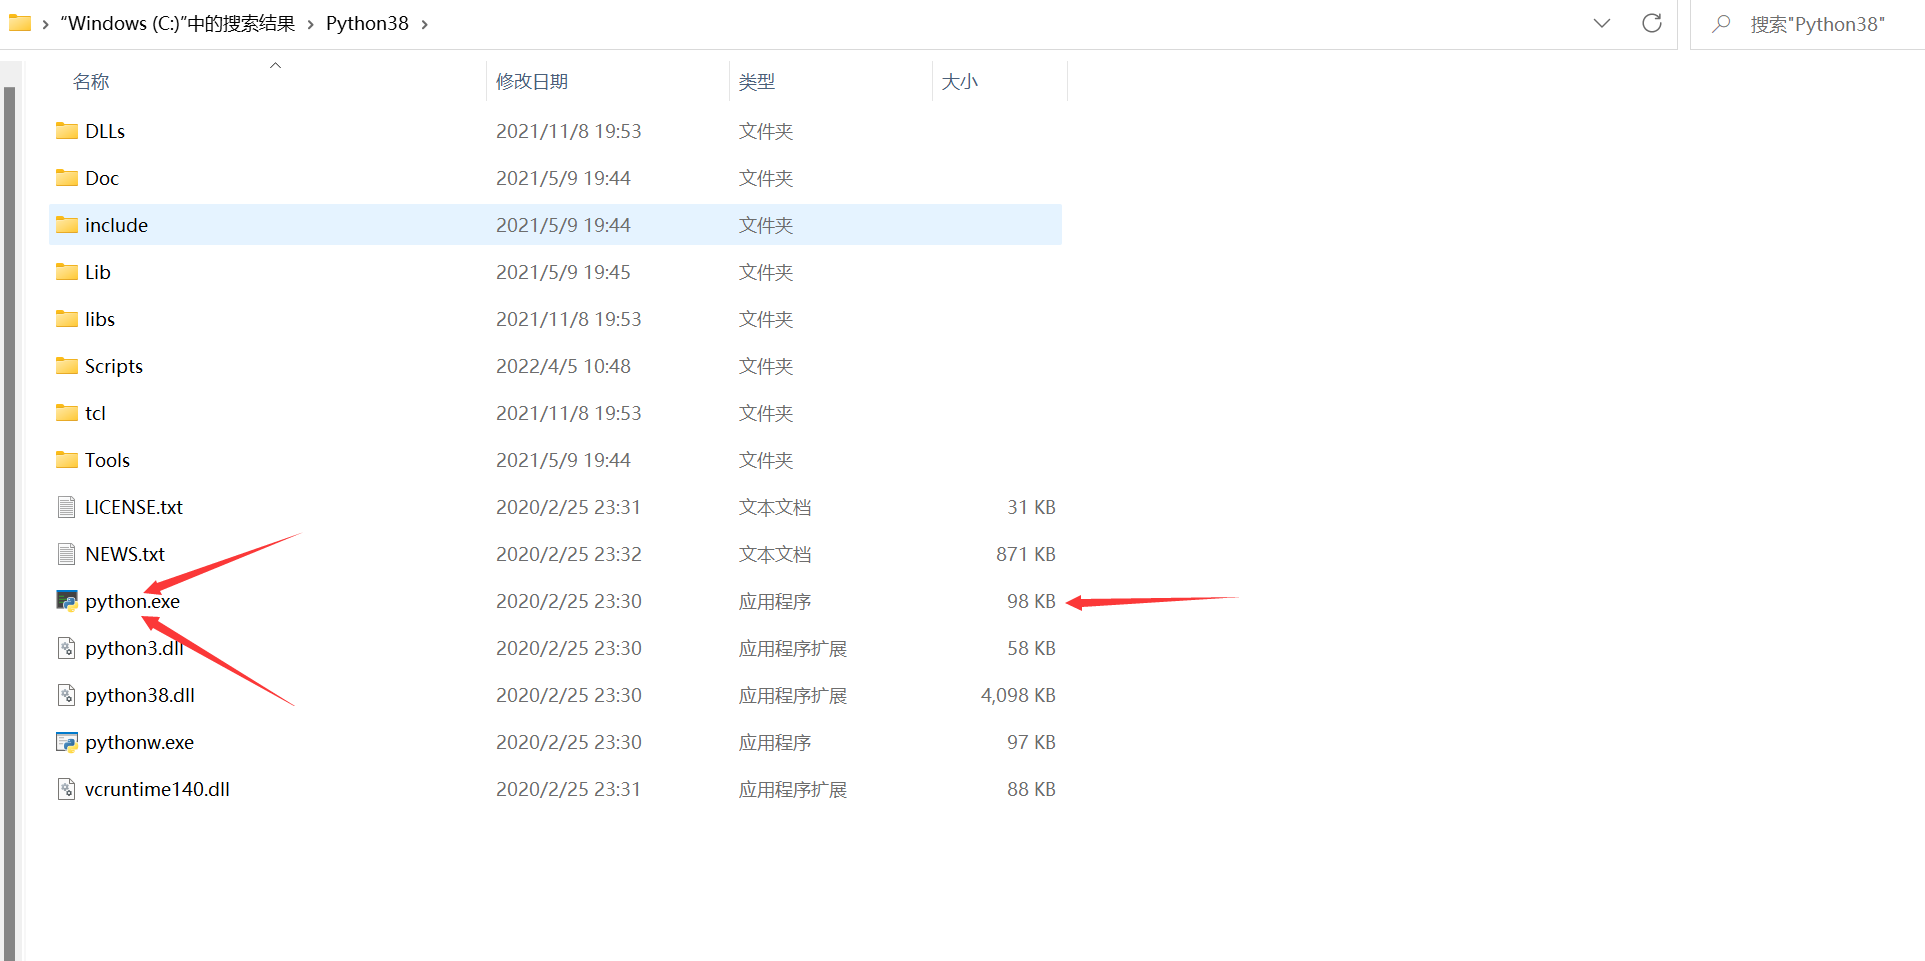Image resolution: width=1925 pixels, height=961 pixels.
Task: Refresh the folder with the refresh icon
Action: click(x=1652, y=23)
